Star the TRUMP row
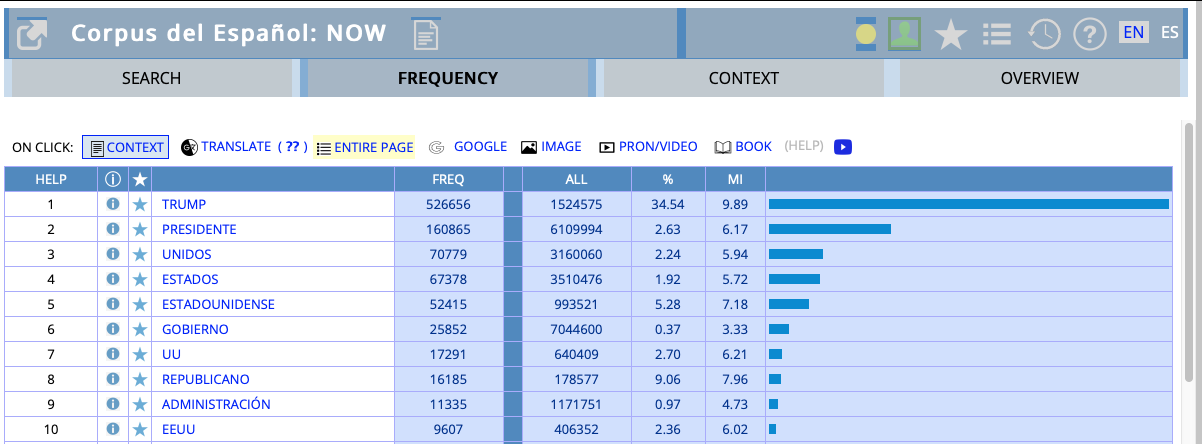 (140, 204)
